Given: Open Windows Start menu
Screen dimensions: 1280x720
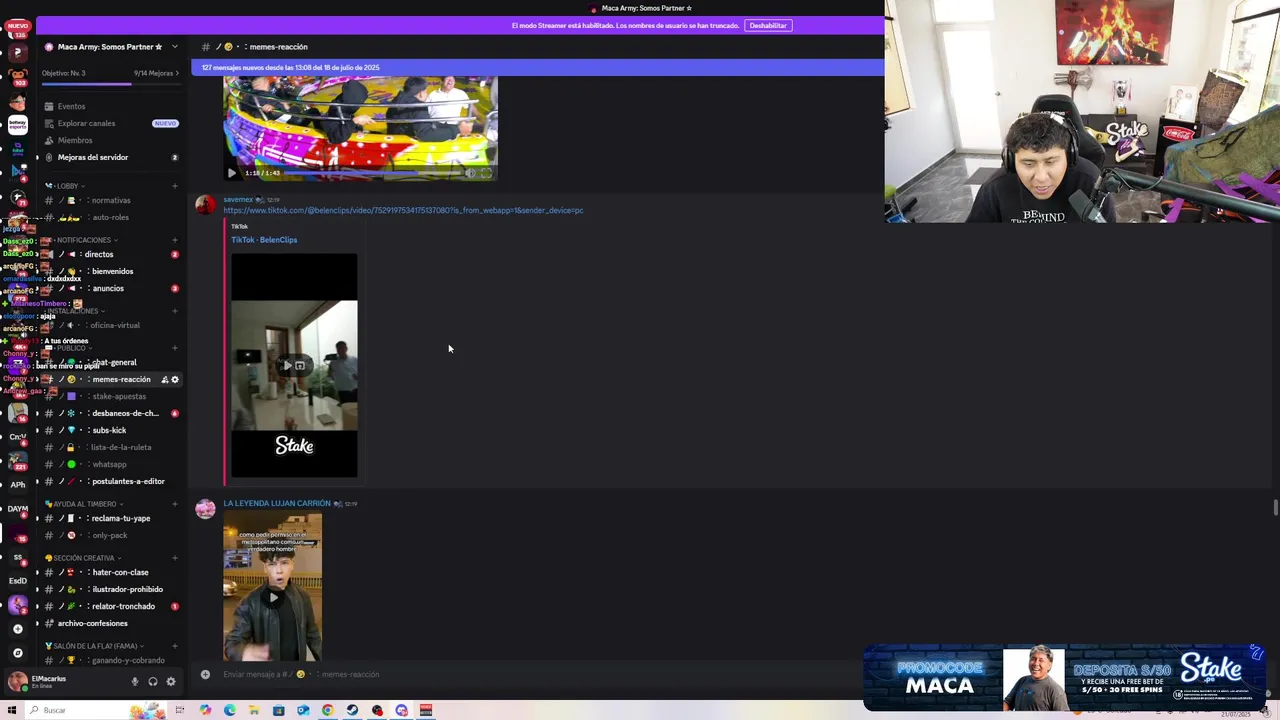Looking at the screenshot, I should pyautogui.click(x=12, y=710).
